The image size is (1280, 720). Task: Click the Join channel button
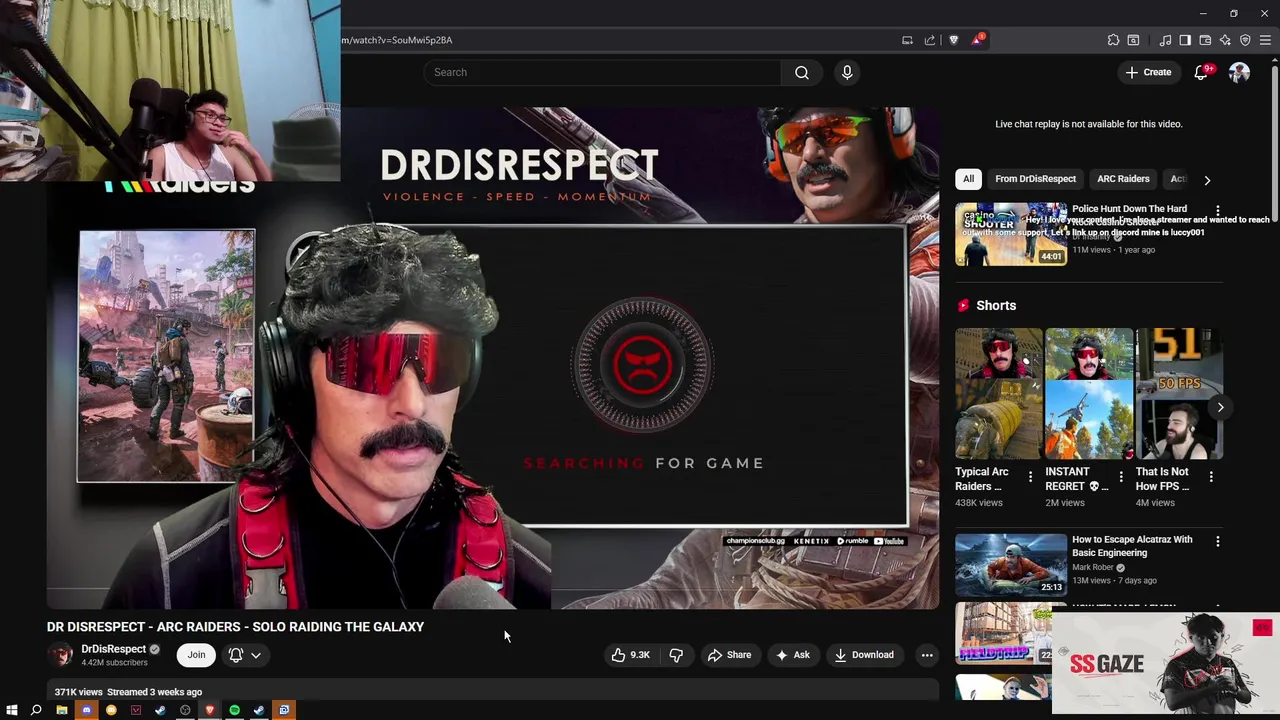[196, 655]
